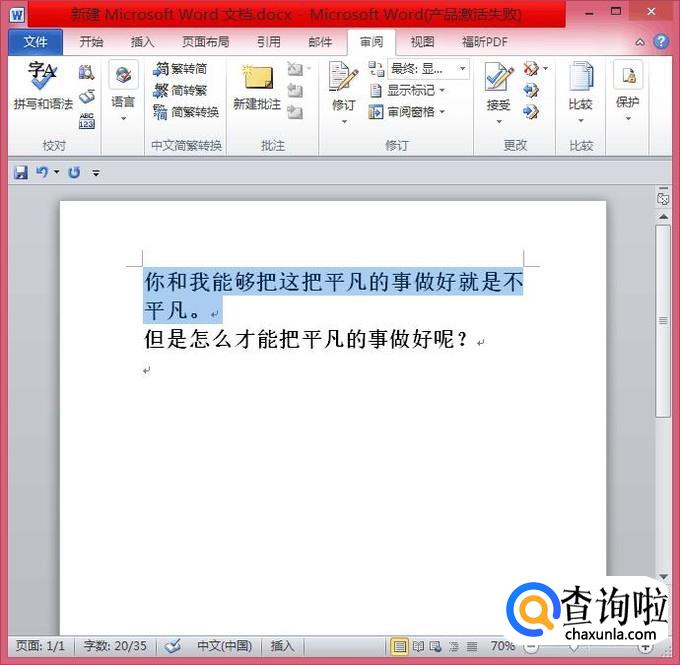Switch to Print Layout view
The height and width of the screenshot is (665, 680).
(399, 646)
